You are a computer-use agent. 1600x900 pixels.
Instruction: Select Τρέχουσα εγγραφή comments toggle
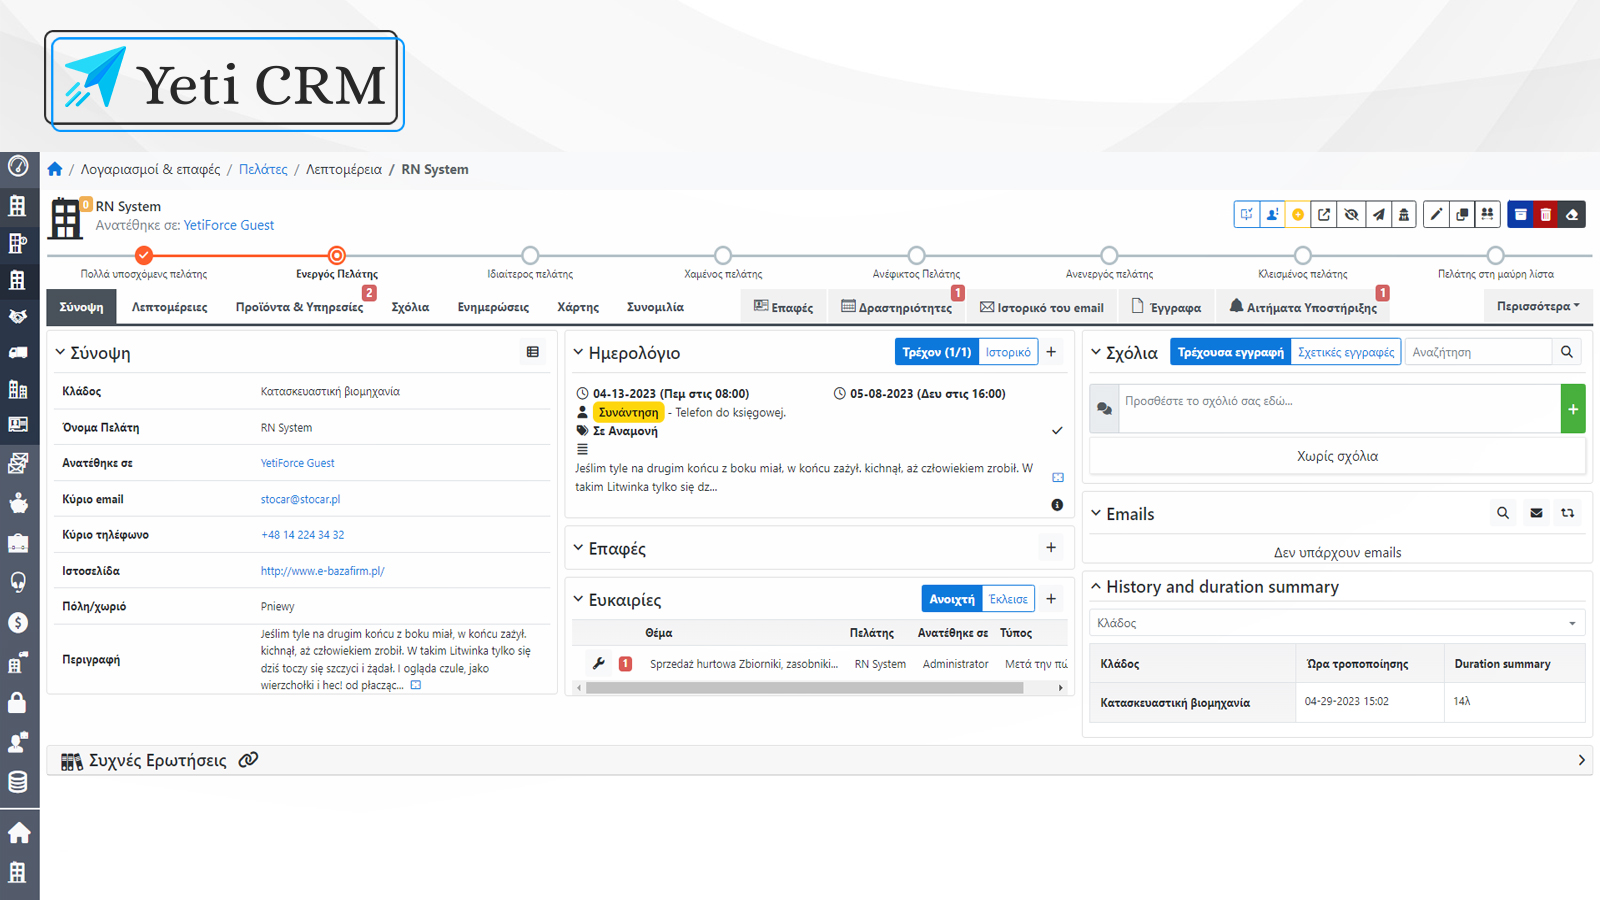click(1230, 352)
